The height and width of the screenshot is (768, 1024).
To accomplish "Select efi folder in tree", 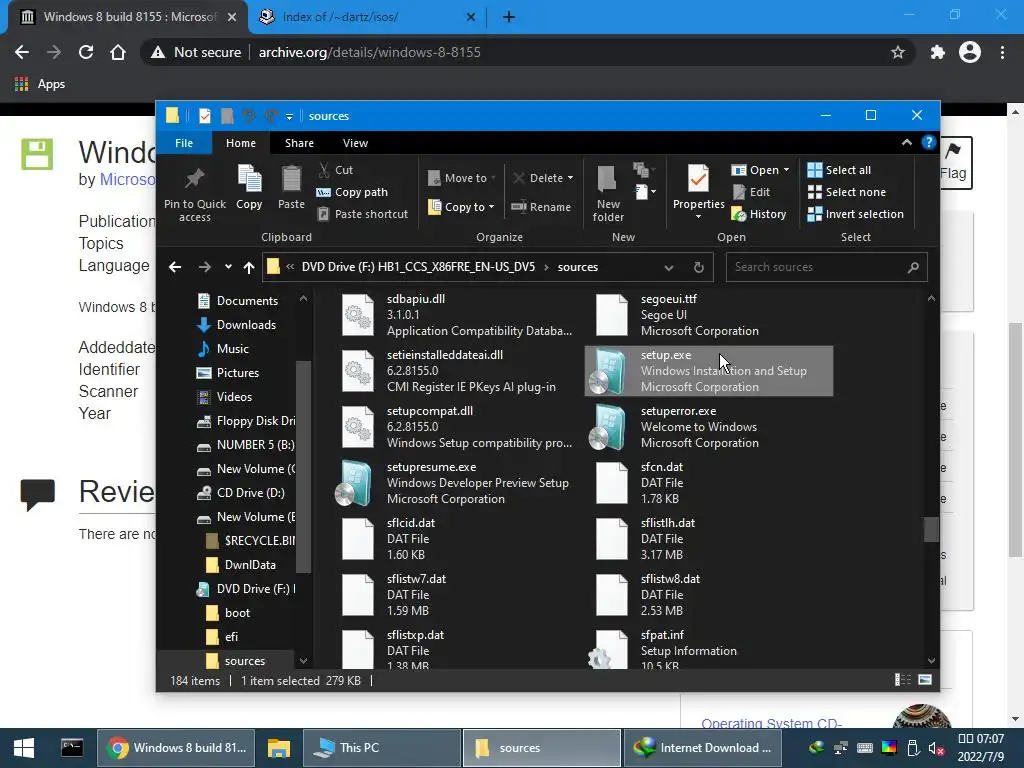I will [222, 637].
